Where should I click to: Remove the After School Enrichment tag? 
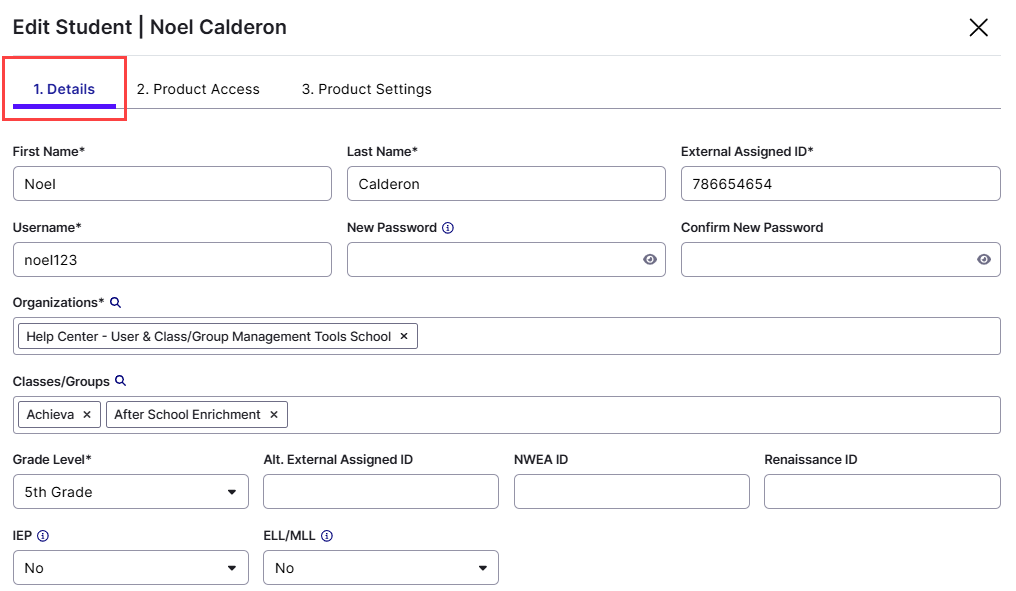[x=273, y=413]
